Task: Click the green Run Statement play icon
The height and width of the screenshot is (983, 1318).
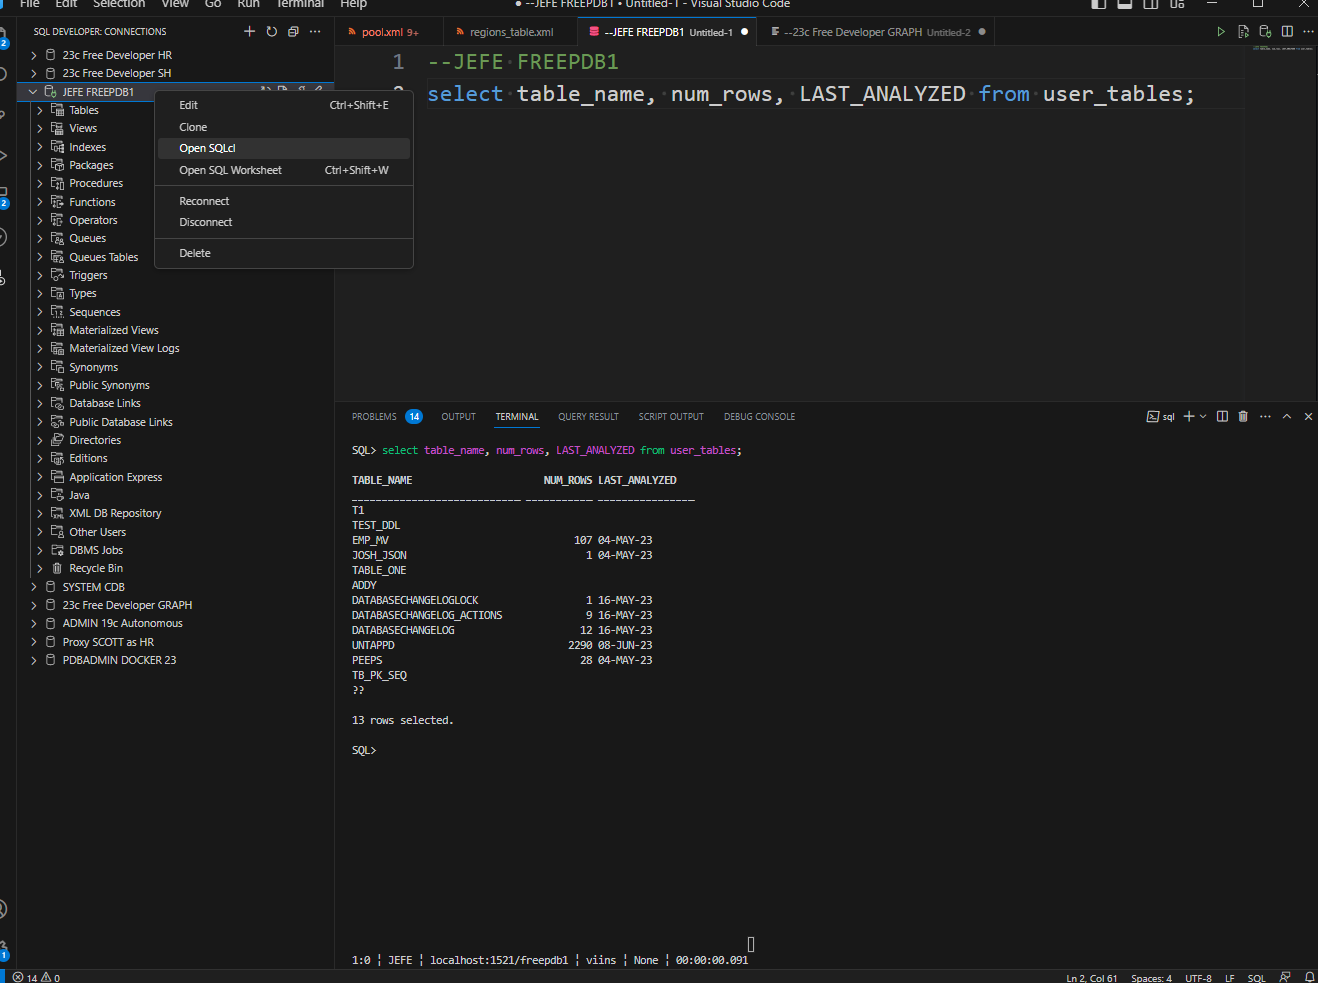Action: (x=1221, y=32)
